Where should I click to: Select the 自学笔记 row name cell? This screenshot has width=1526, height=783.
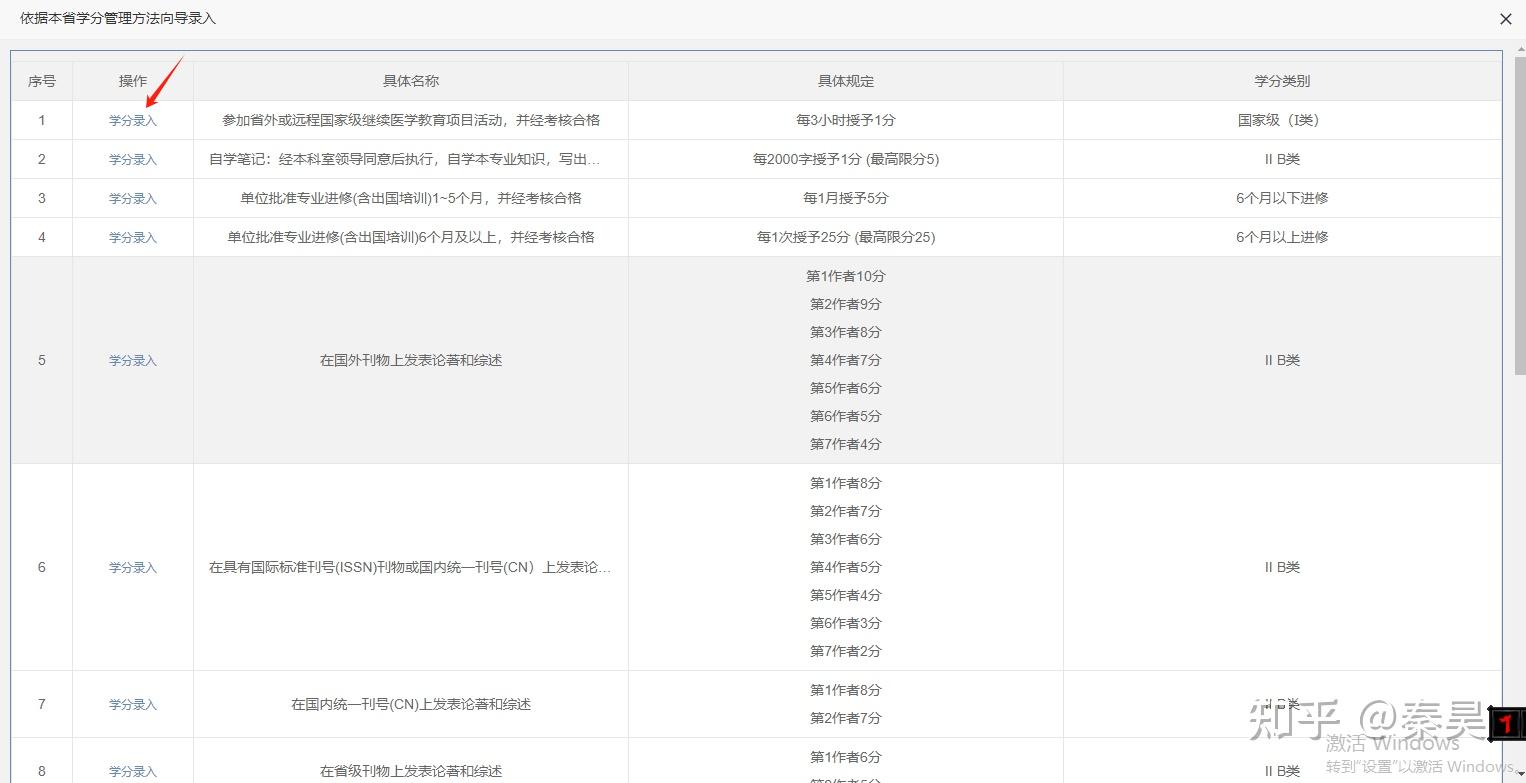point(411,159)
